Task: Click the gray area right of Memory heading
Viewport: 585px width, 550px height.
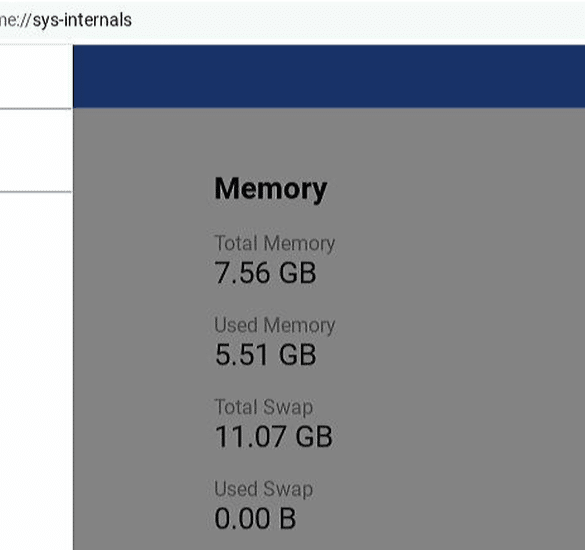Action: tap(456, 190)
